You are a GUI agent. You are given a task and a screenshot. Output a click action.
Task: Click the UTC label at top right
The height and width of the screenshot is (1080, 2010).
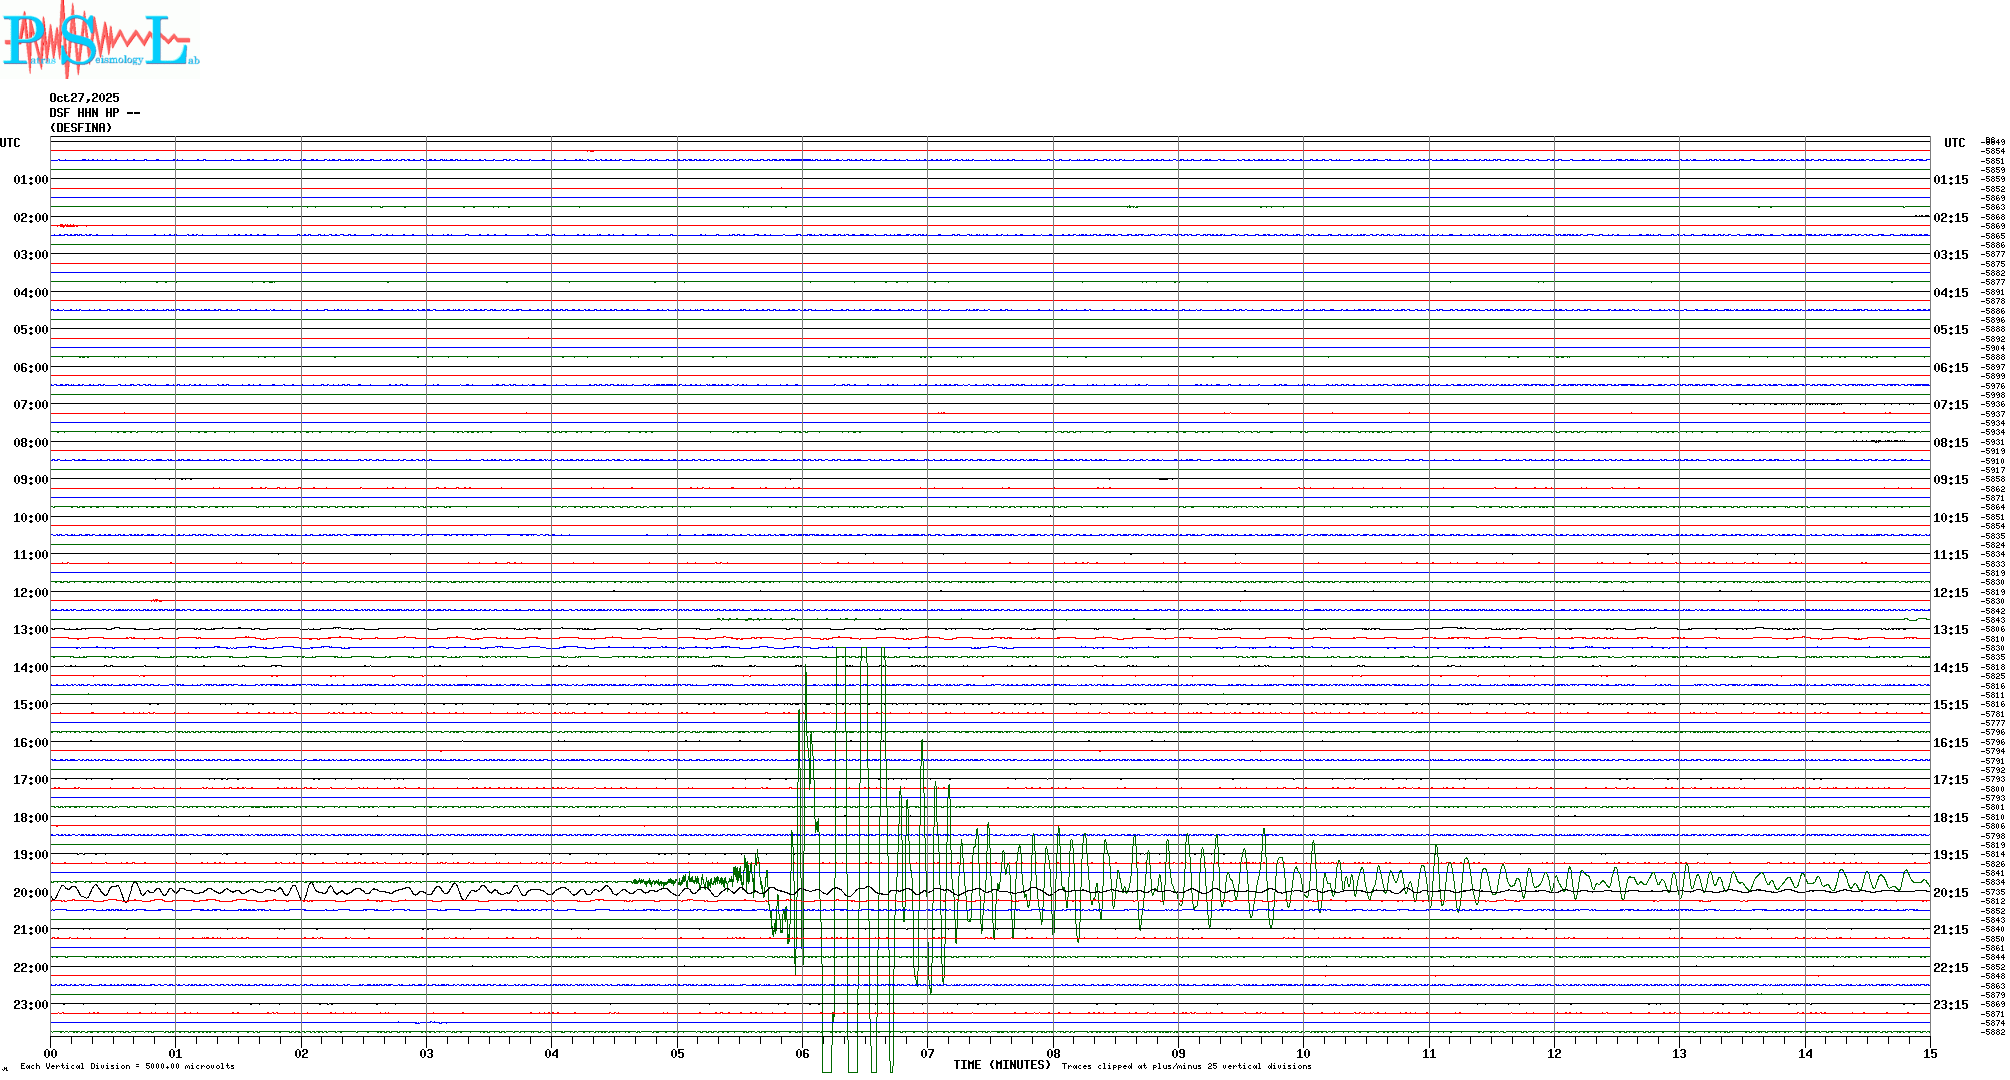(x=1954, y=143)
